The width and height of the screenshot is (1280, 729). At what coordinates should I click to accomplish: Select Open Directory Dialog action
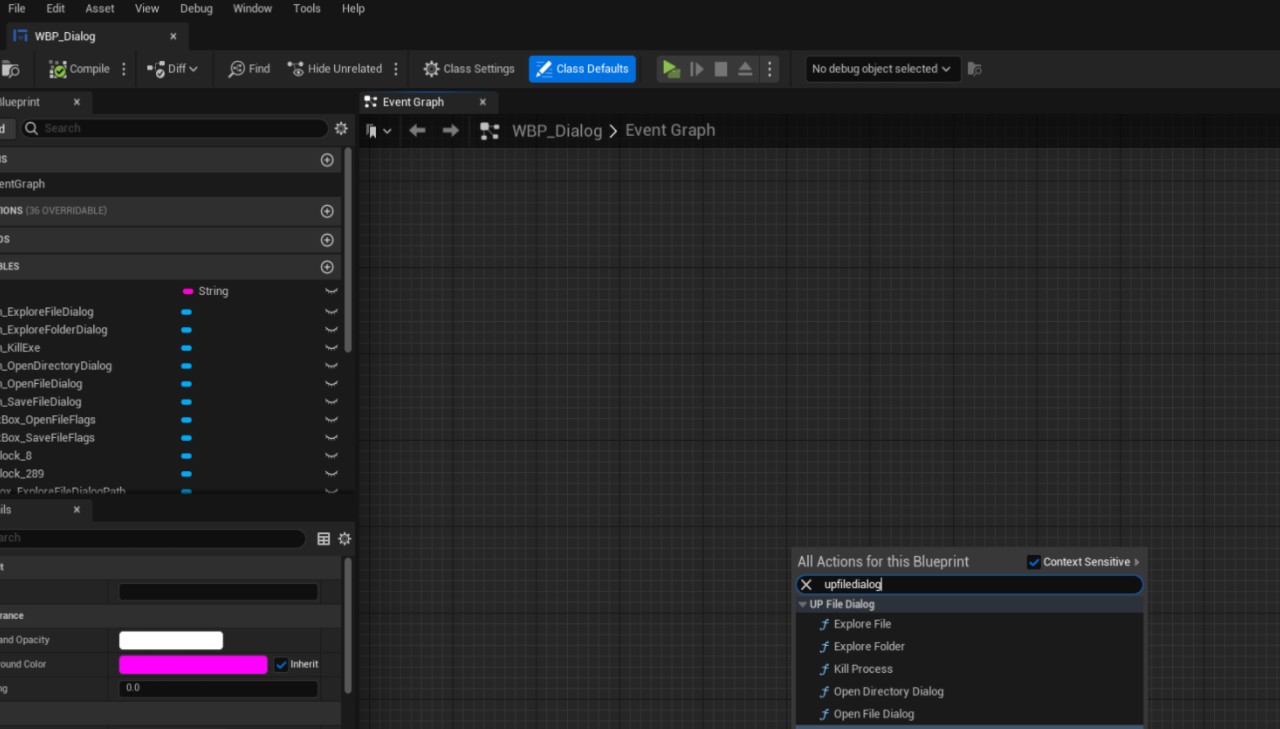(888, 692)
